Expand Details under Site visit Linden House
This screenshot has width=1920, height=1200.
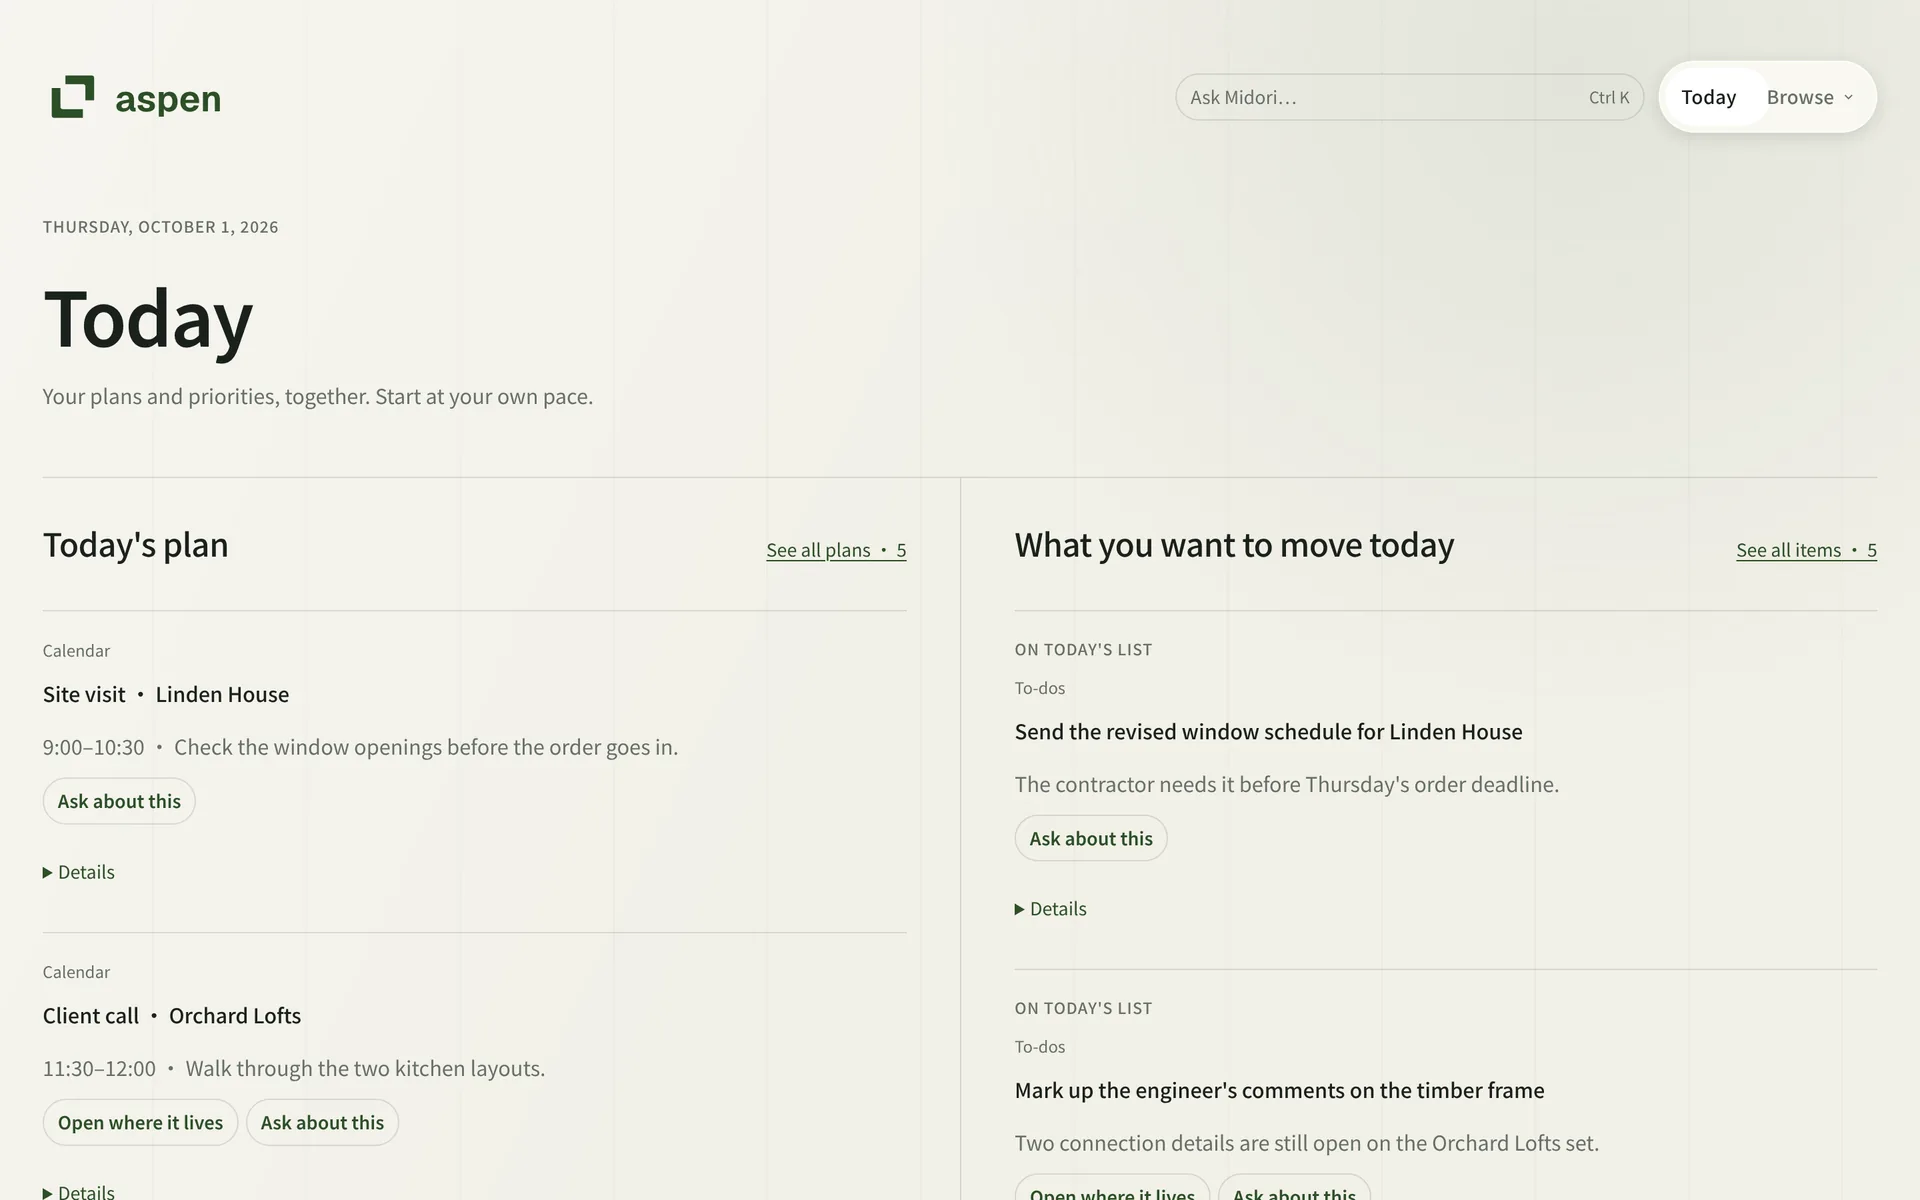pyautogui.click(x=79, y=872)
